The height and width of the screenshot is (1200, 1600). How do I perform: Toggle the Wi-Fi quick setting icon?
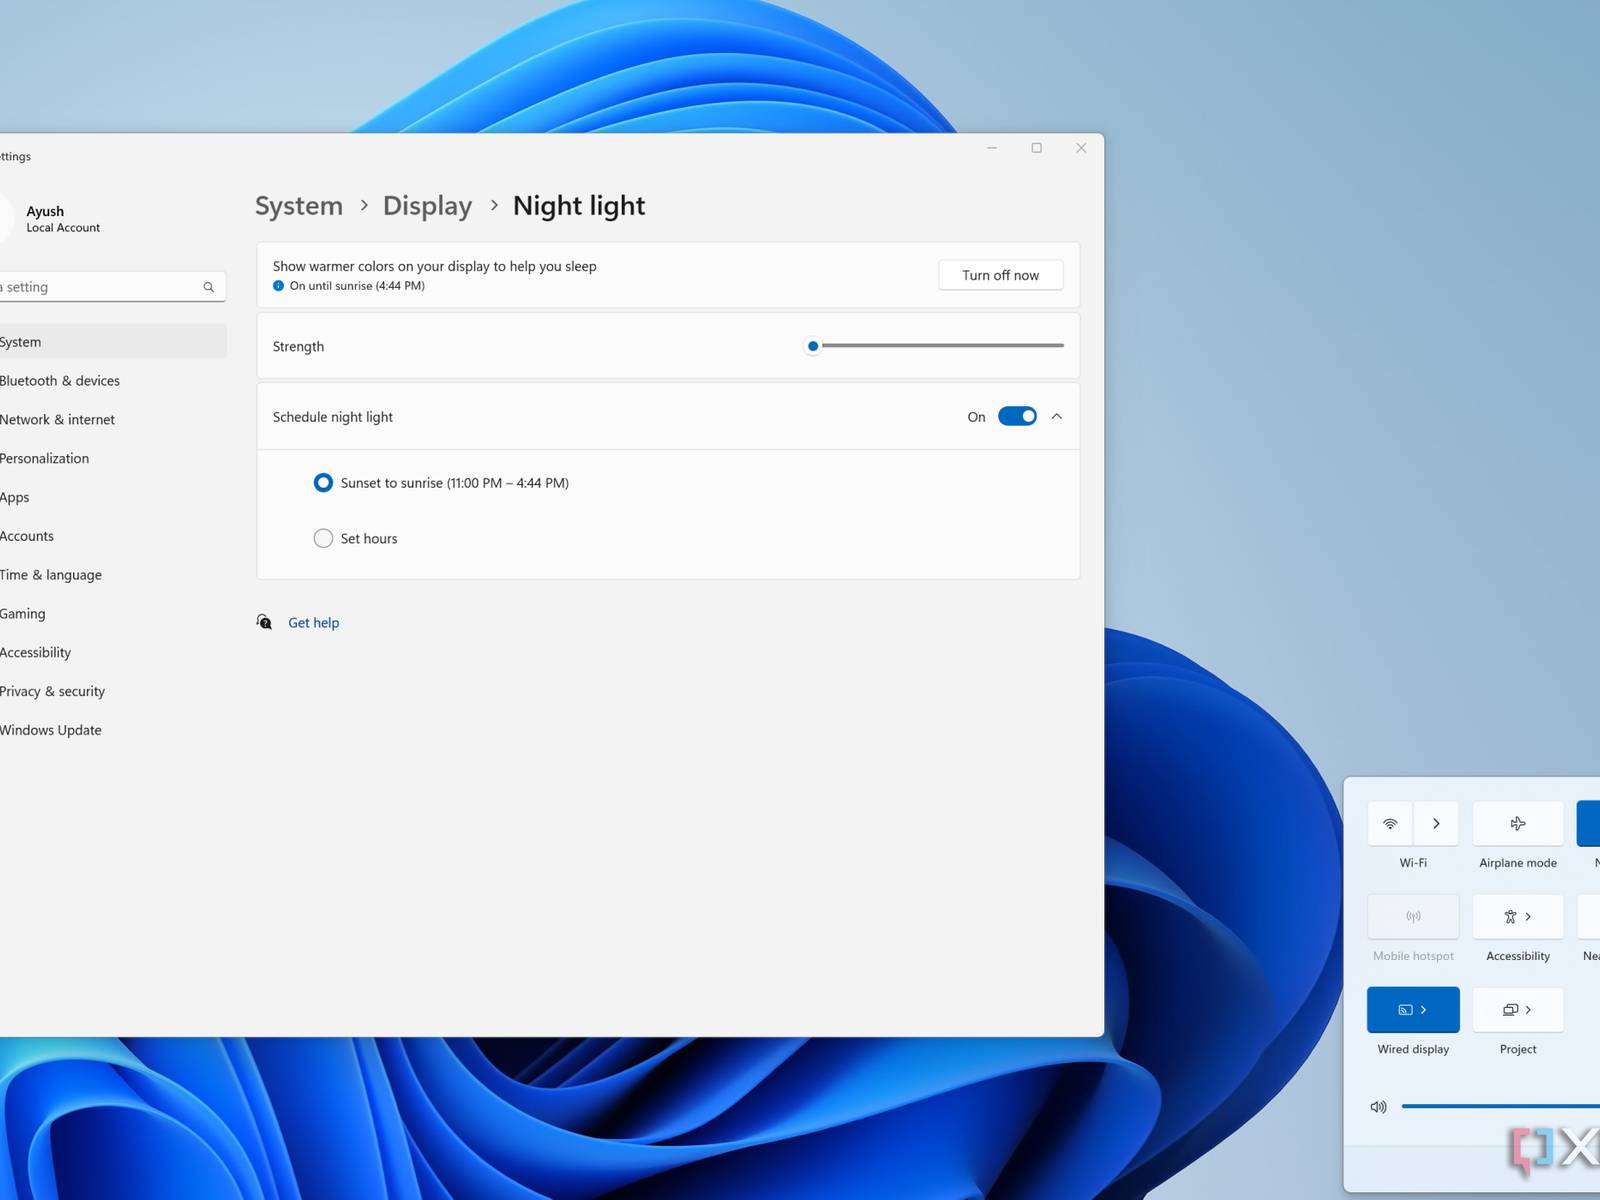point(1390,824)
